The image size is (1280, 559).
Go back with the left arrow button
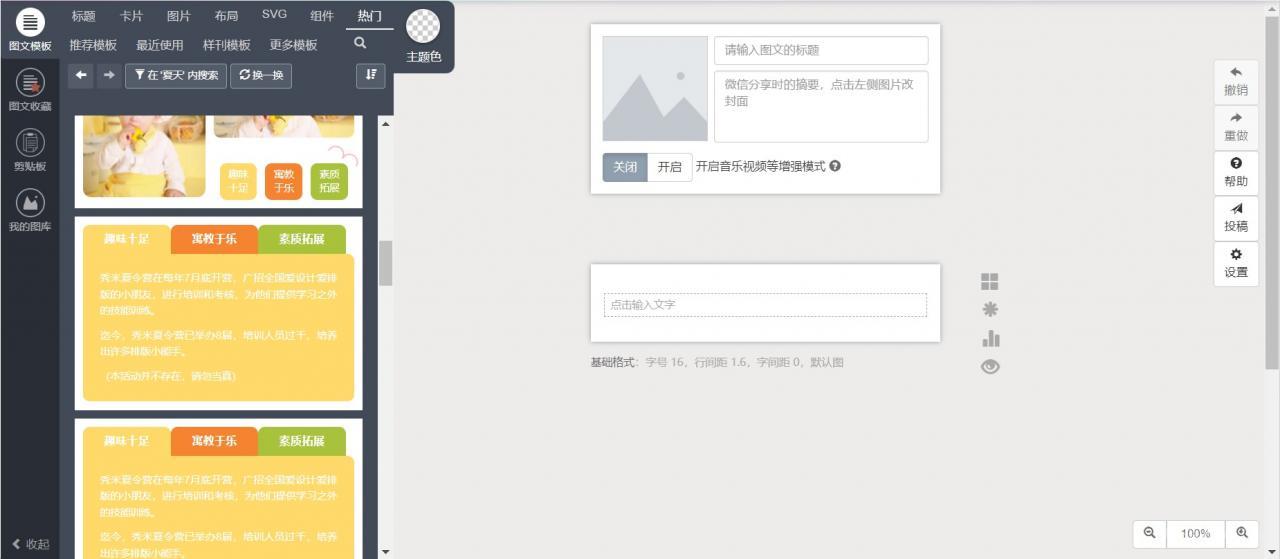81,75
